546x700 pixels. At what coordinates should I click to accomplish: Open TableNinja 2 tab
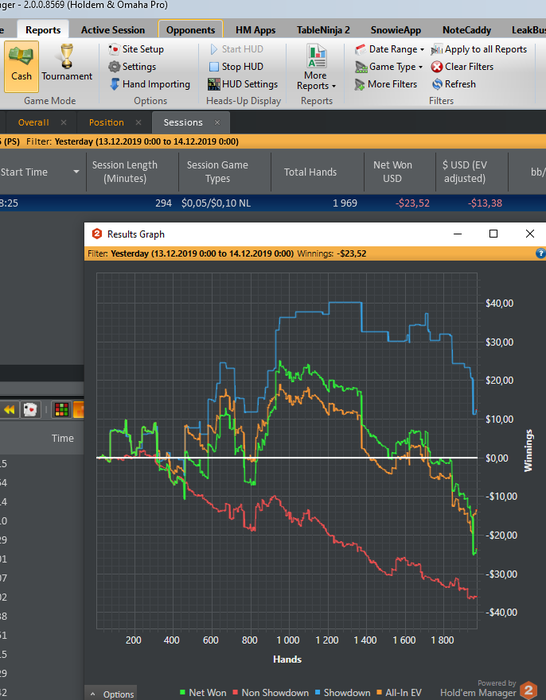pyautogui.click(x=323, y=30)
